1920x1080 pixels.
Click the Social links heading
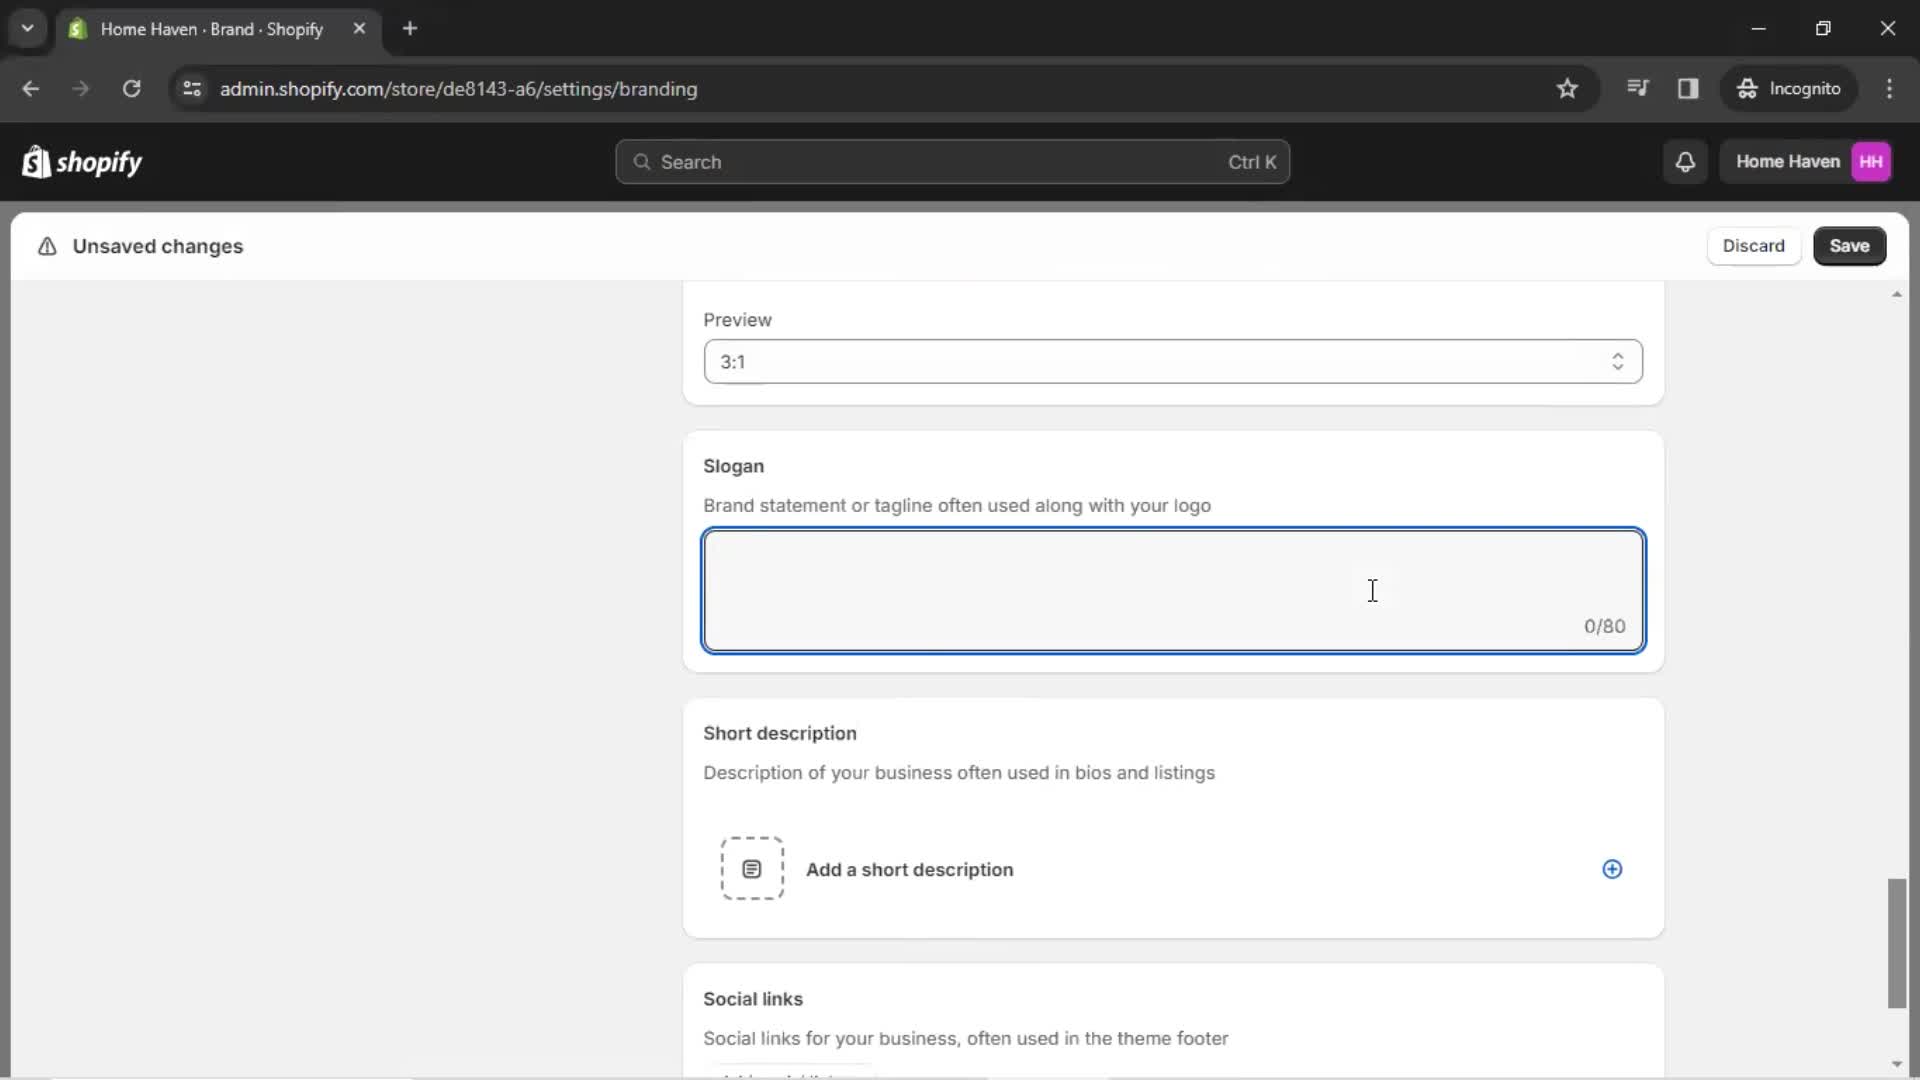coord(752,999)
